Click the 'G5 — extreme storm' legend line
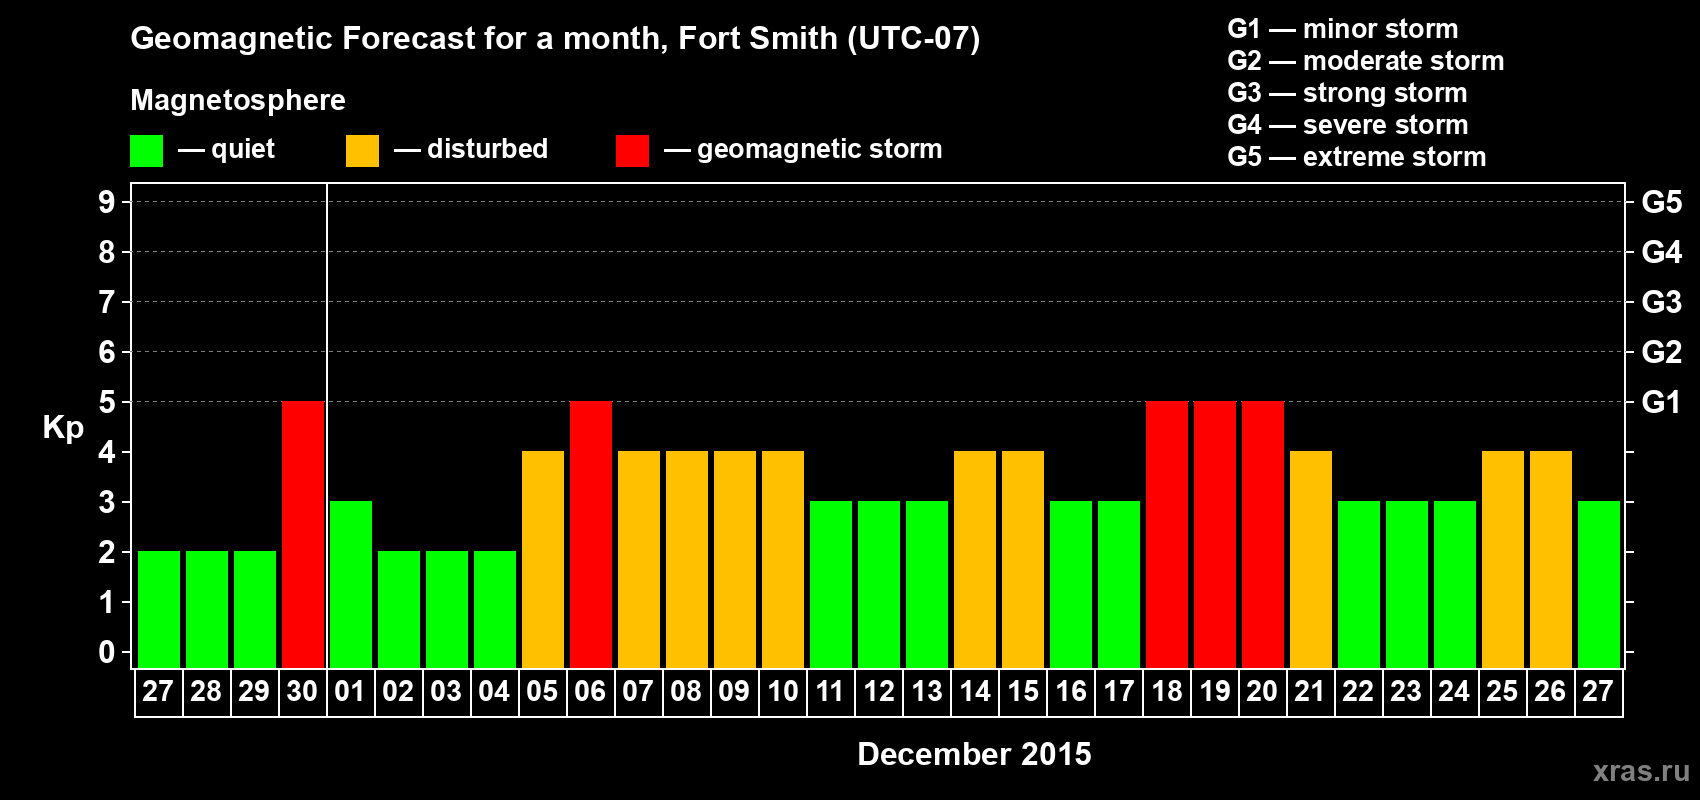Image resolution: width=1700 pixels, height=800 pixels. (1357, 157)
